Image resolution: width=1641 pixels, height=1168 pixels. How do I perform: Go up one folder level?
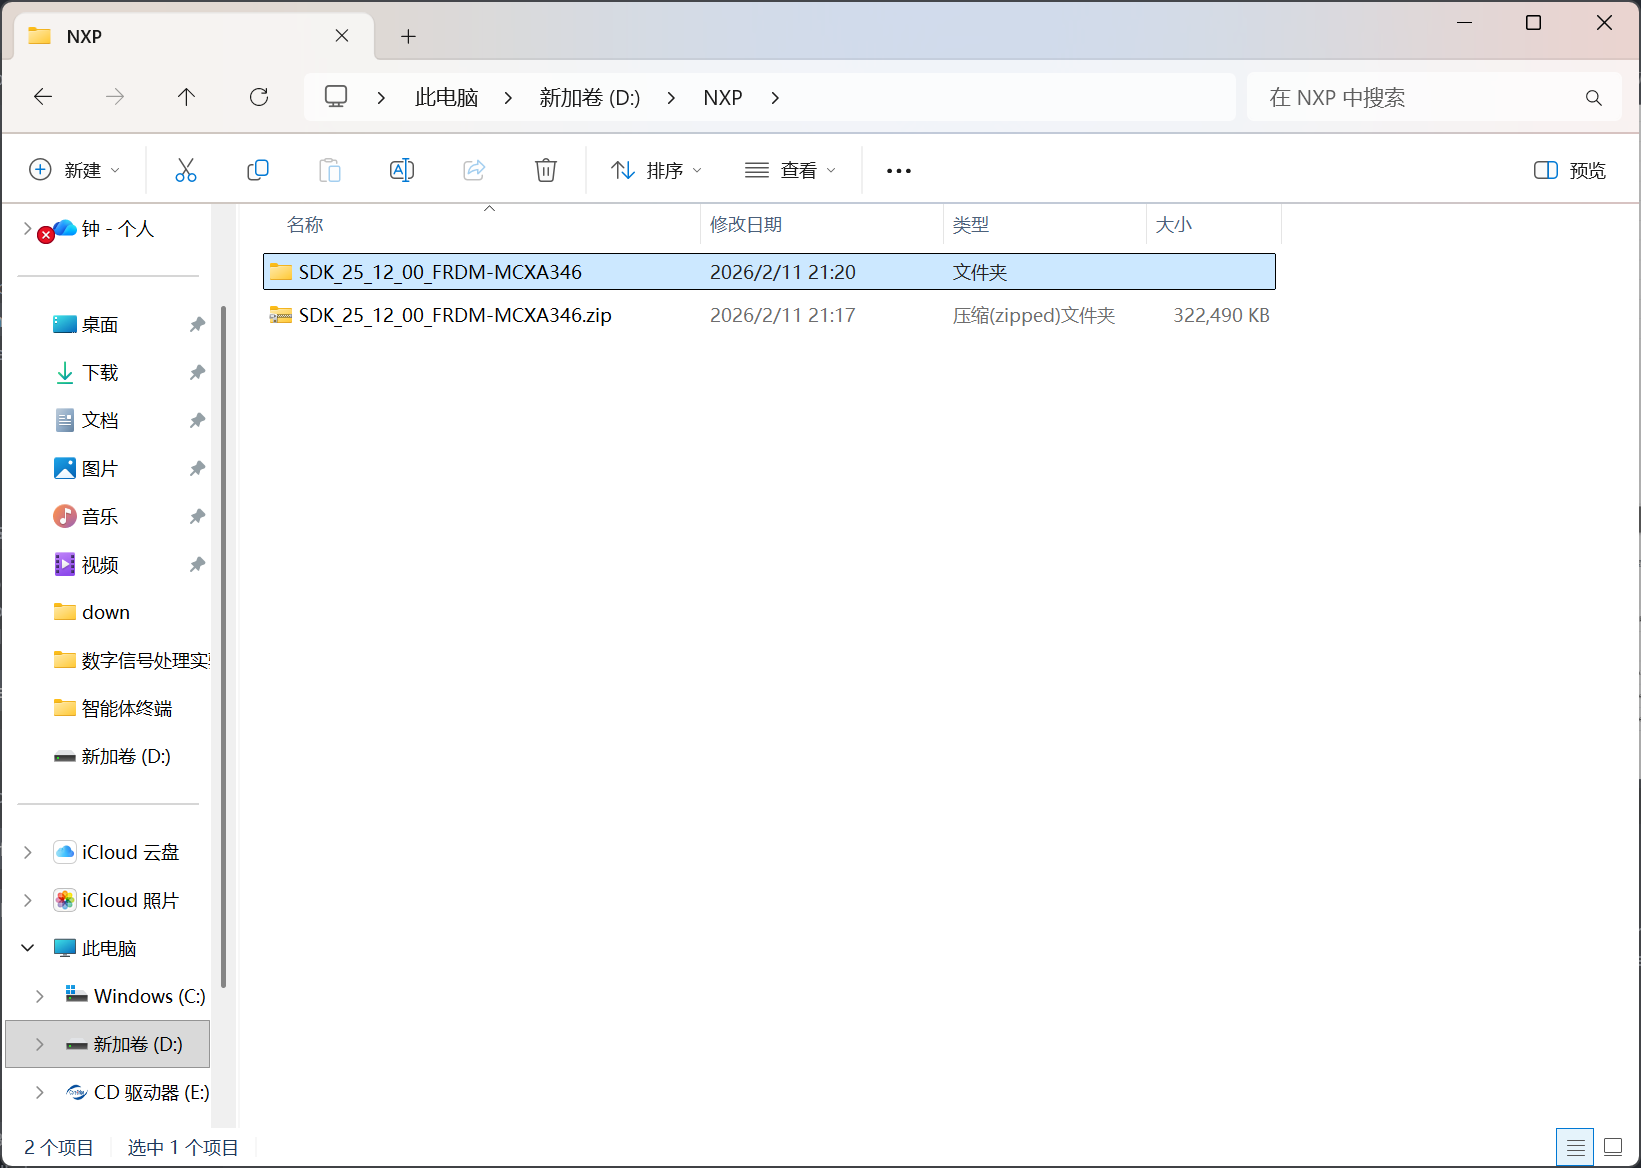(x=186, y=97)
